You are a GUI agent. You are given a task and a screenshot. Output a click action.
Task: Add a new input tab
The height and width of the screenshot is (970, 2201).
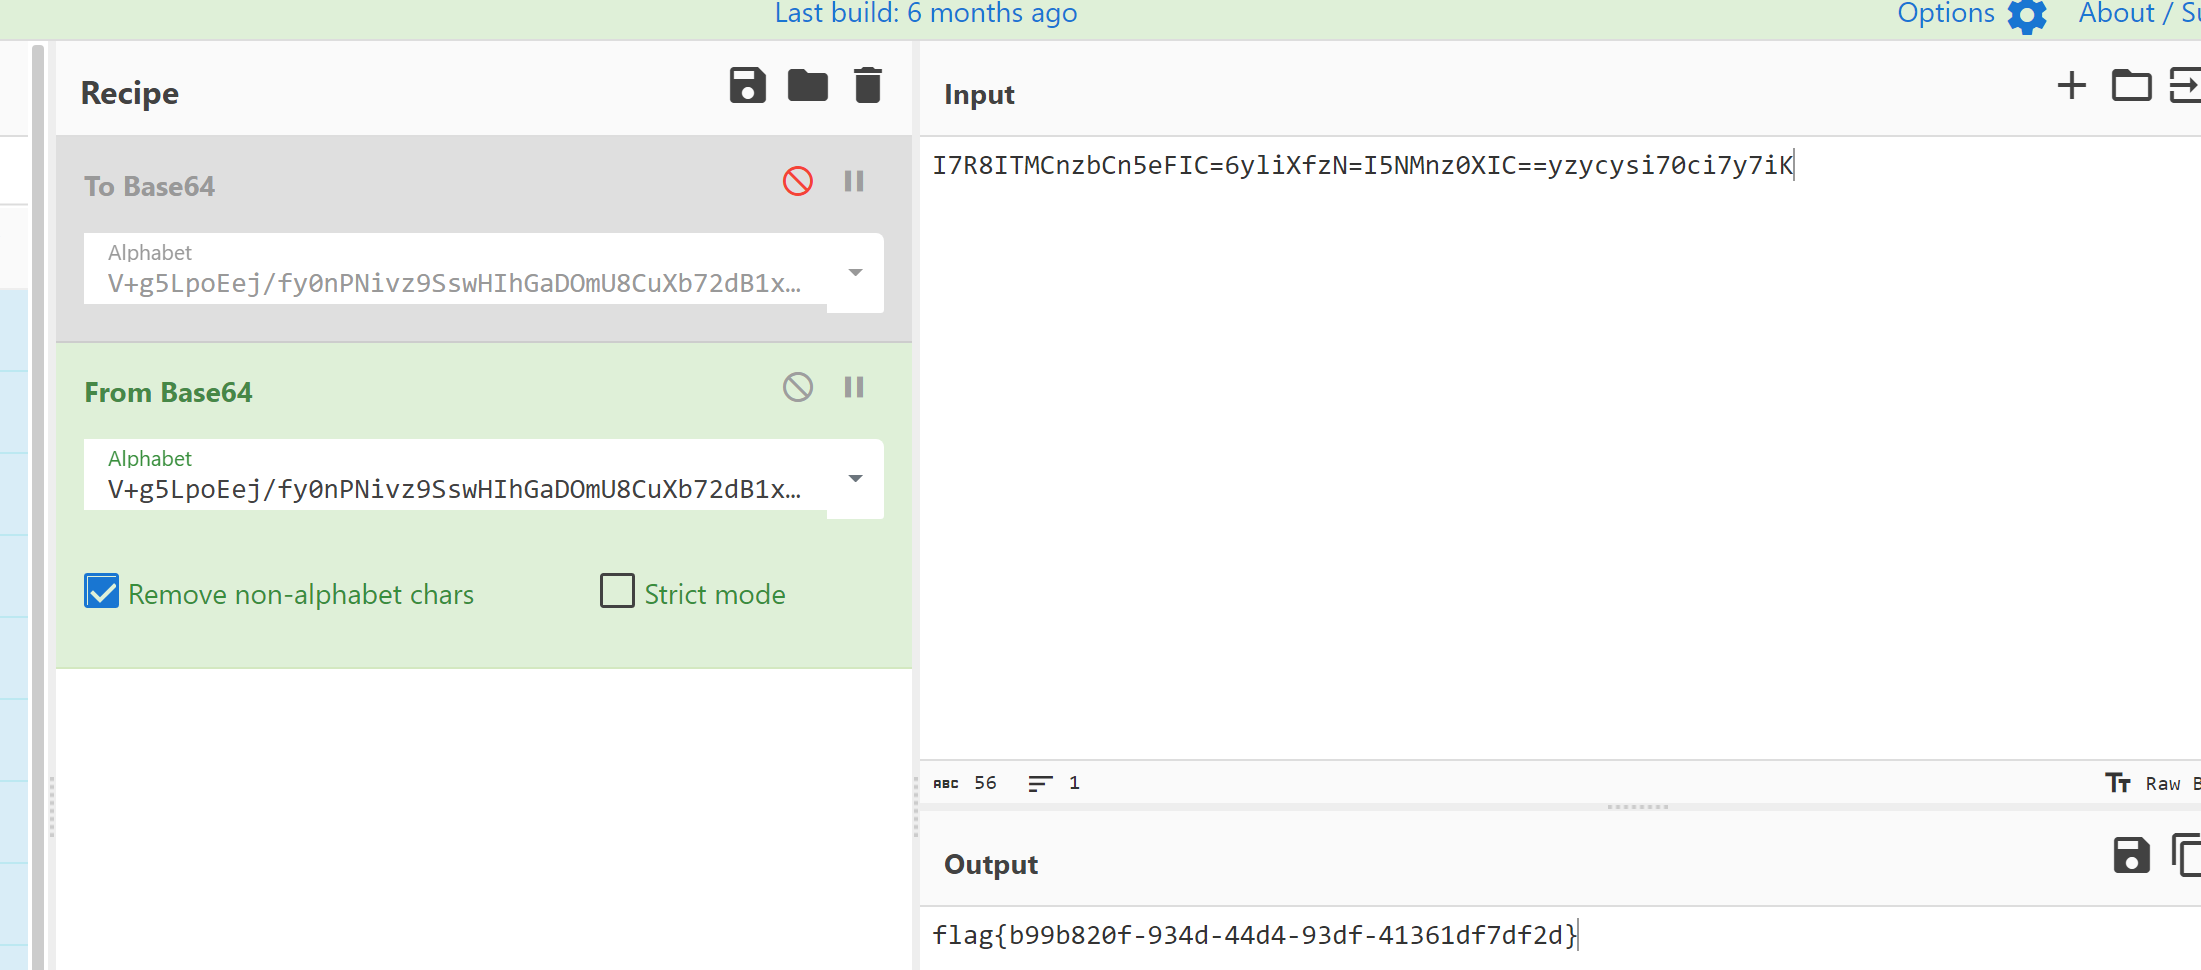(2070, 86)
